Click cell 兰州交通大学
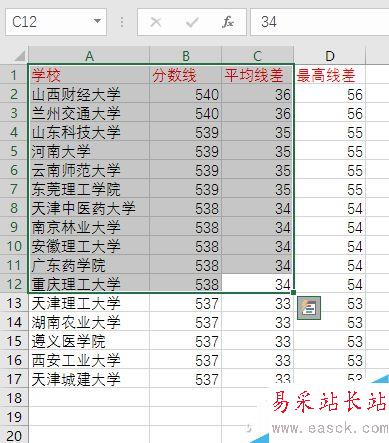 click(x=89, y=113)
